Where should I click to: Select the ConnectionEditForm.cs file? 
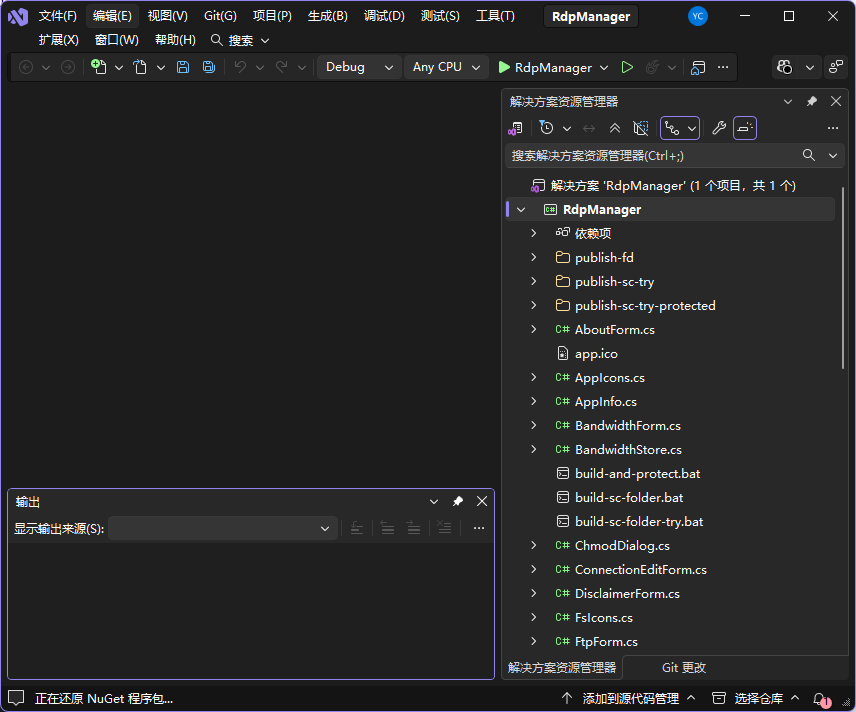coord(640,569)
